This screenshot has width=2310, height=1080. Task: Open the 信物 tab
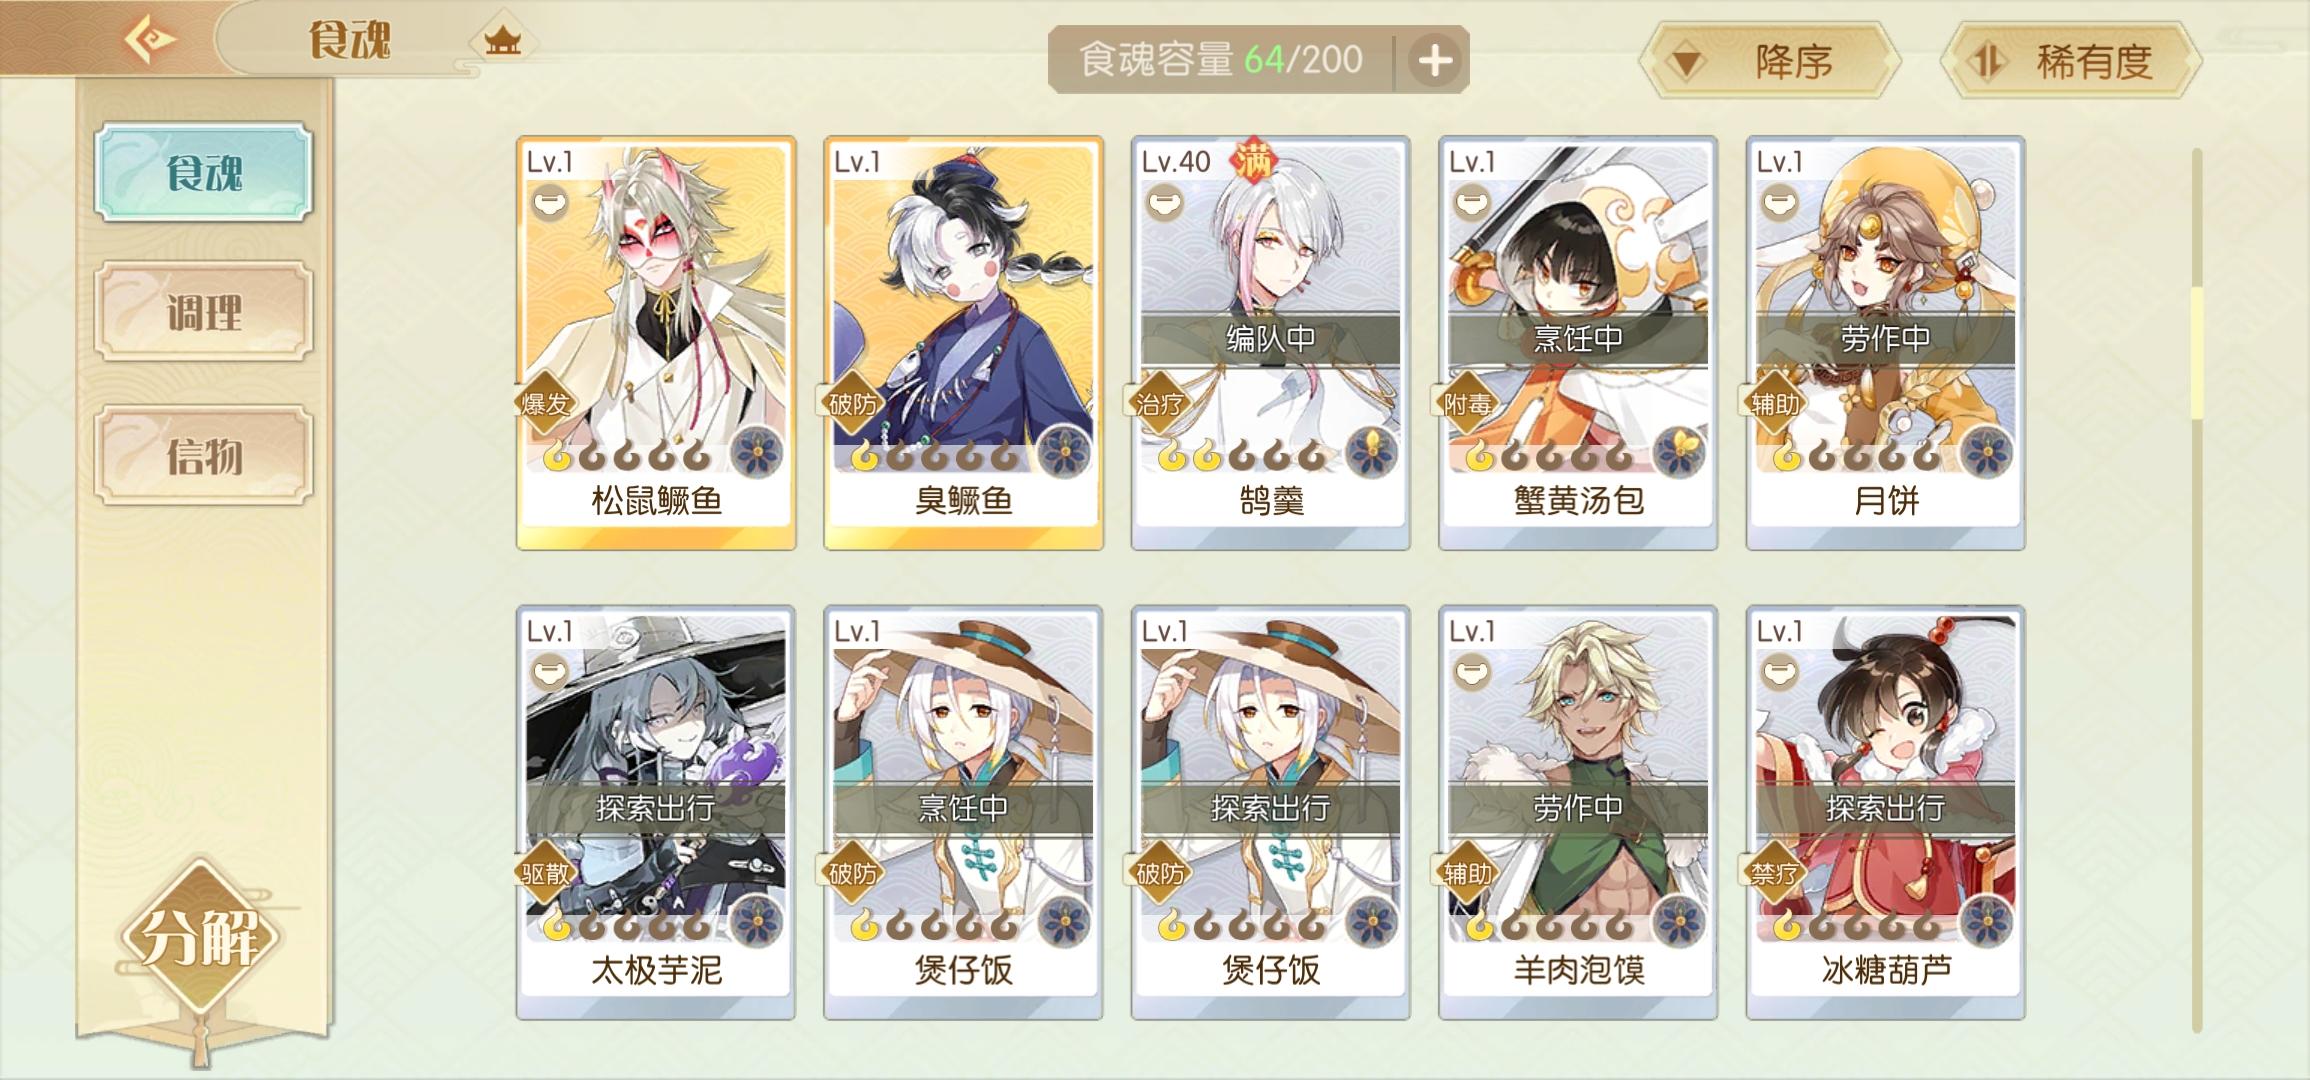204,456
